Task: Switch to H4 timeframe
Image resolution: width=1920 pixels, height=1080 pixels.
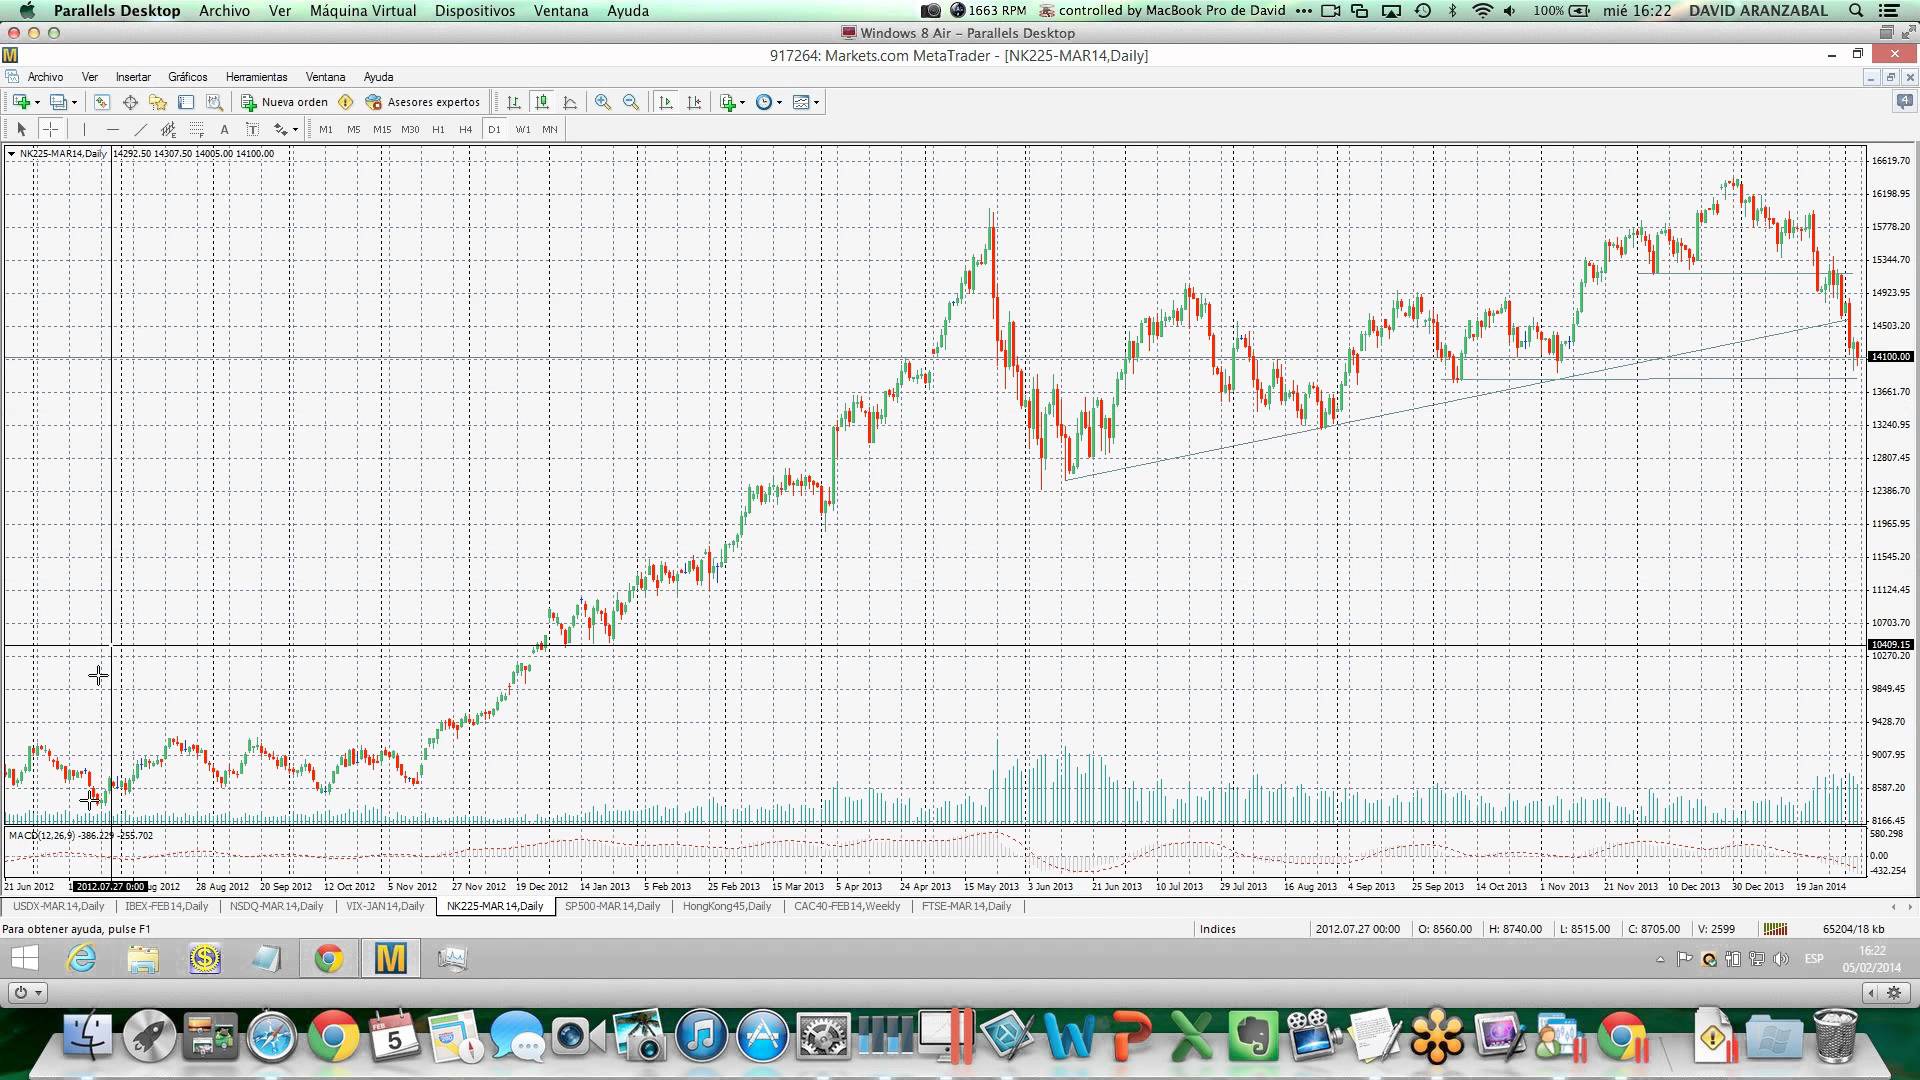Action: [x=465, y=129]
